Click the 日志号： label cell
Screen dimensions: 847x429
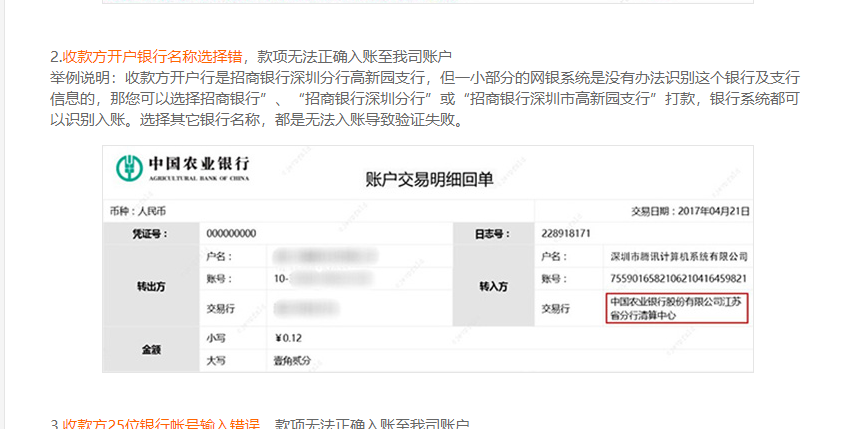coord(493,233)
